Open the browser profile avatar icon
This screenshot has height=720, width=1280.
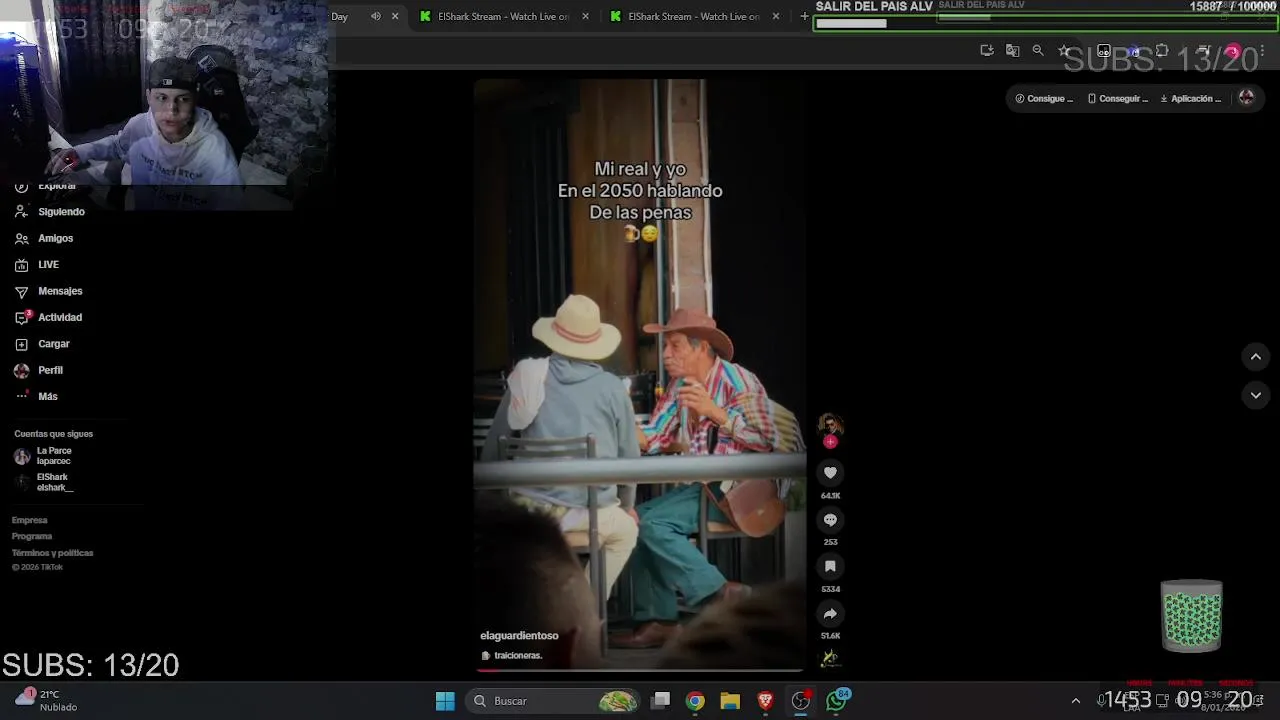pos(1233,51)
